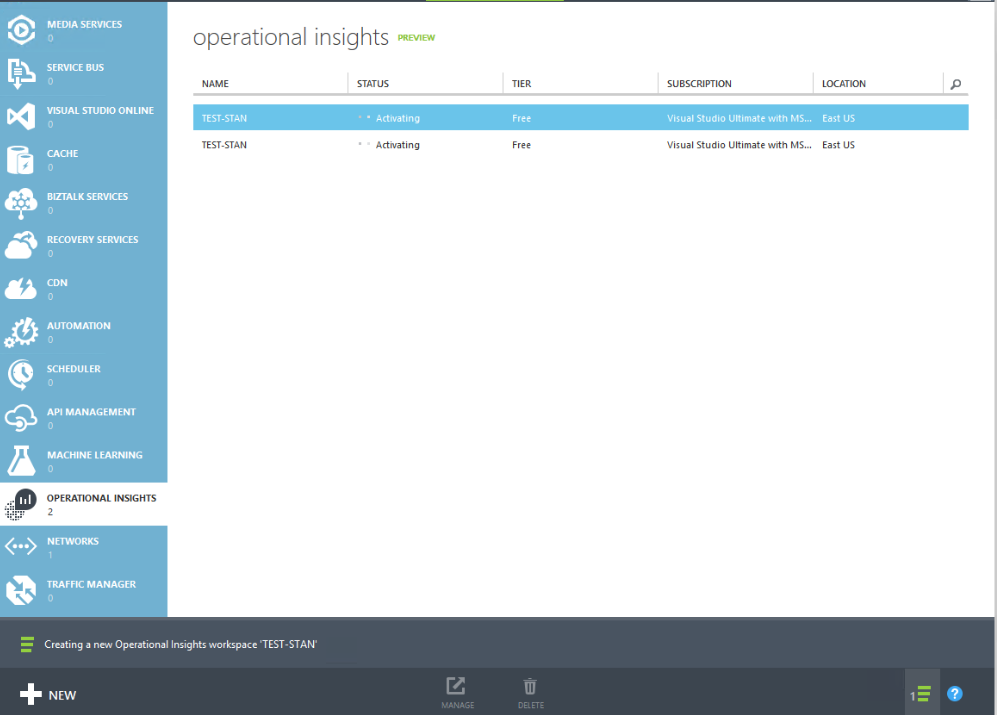Screen dimensions: 997x715
Task: Open Media Services in sidebar
Action: (83, 30)
